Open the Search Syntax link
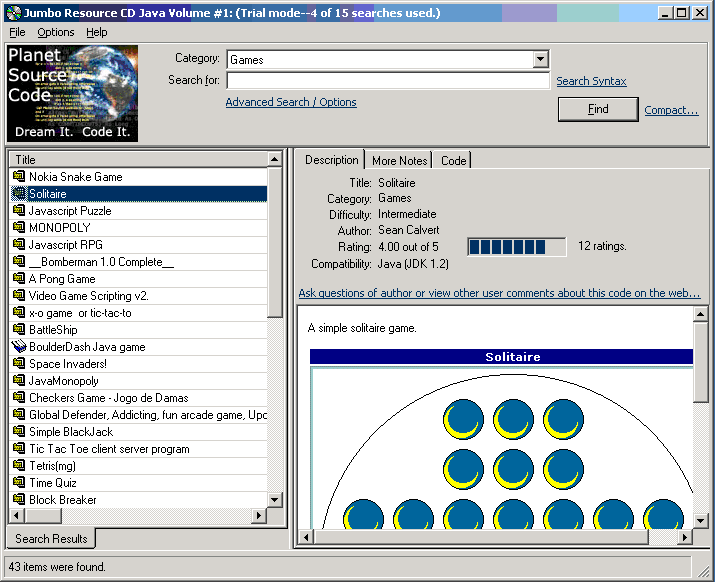Viewport: 715px width, 582px height. 591,81
